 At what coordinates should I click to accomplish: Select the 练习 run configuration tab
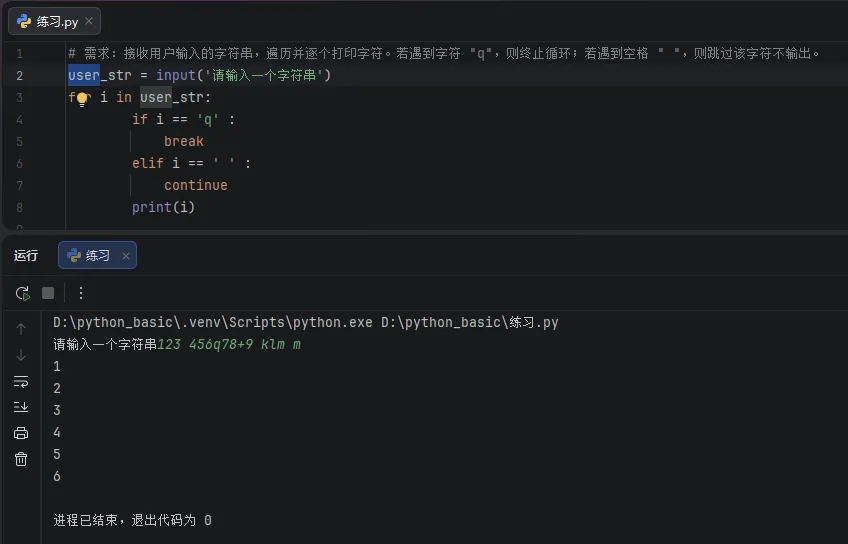tap(96, 255)
